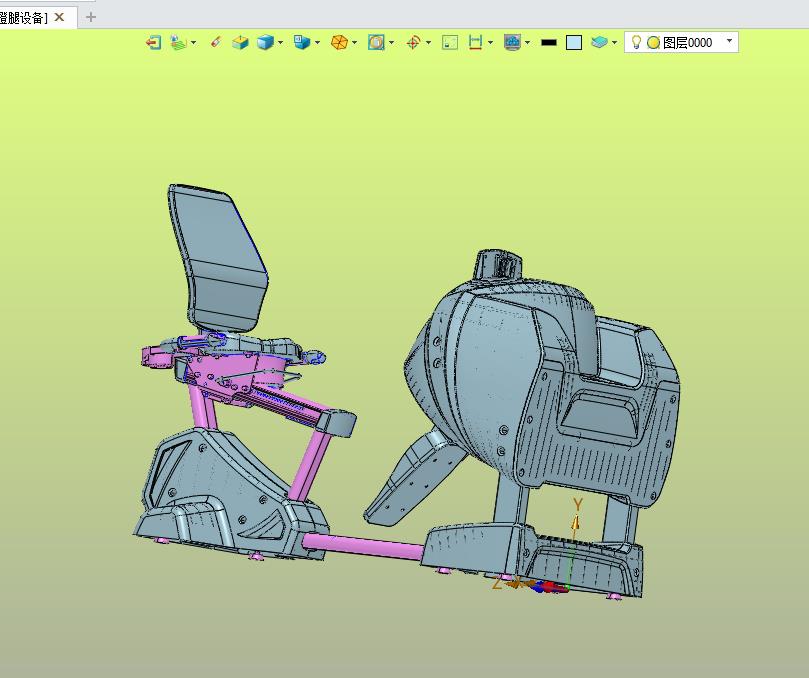Click the exit icon with red arrow
The width and height of the screenshot is (809, 678).
tap(153, 42)
